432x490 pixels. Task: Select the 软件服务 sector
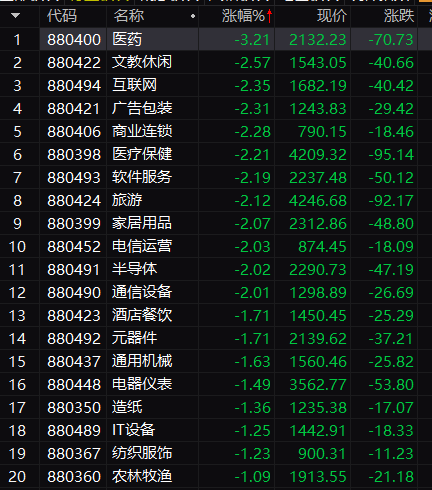(x=142, y=177)
